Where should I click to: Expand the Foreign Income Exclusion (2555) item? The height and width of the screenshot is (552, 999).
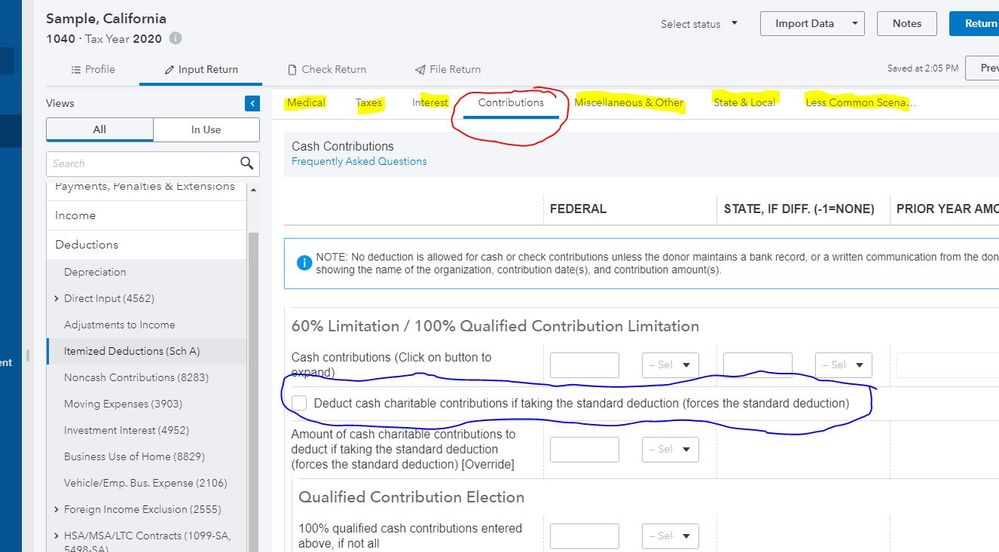56,509
